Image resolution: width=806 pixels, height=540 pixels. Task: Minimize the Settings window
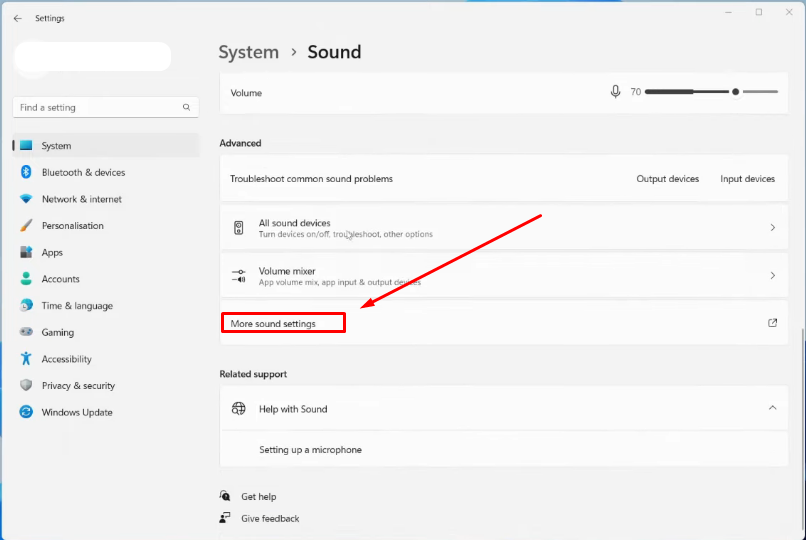click(728, 12)
